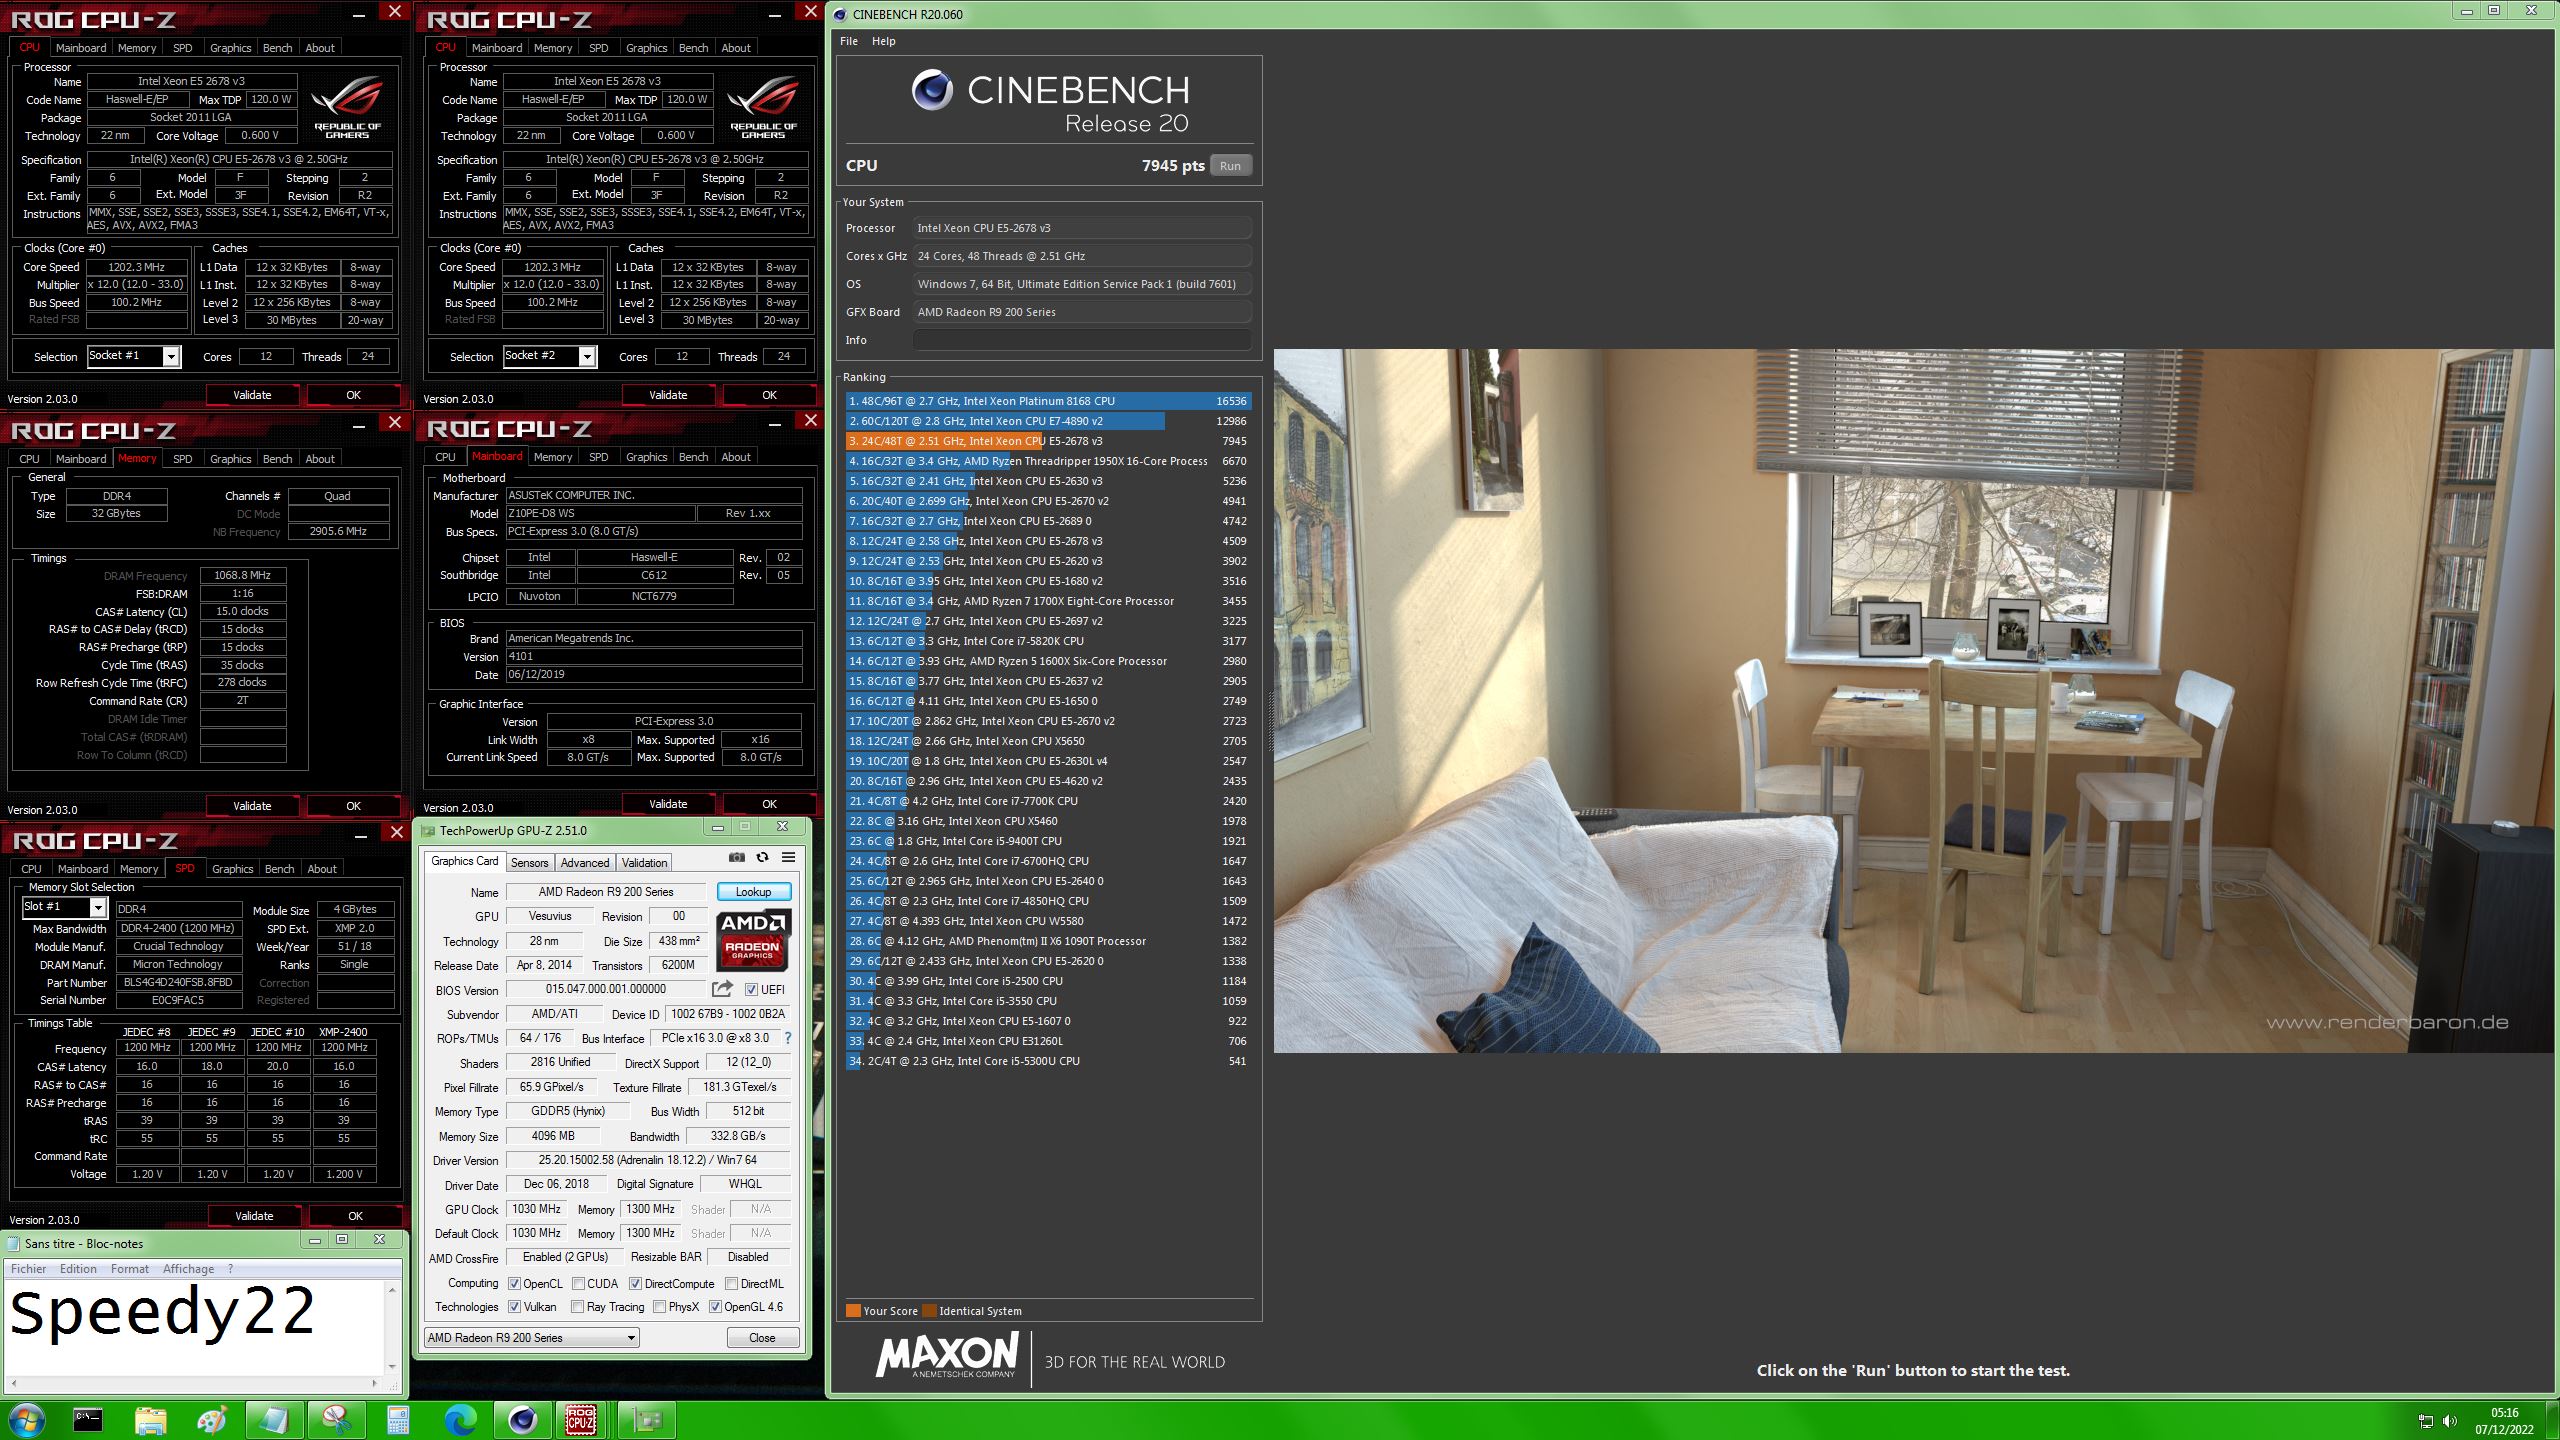The width and height of the screenshot is (2560, 1440).
Task: Open the Cinebench File menu
Action: [x=848, y=41]
